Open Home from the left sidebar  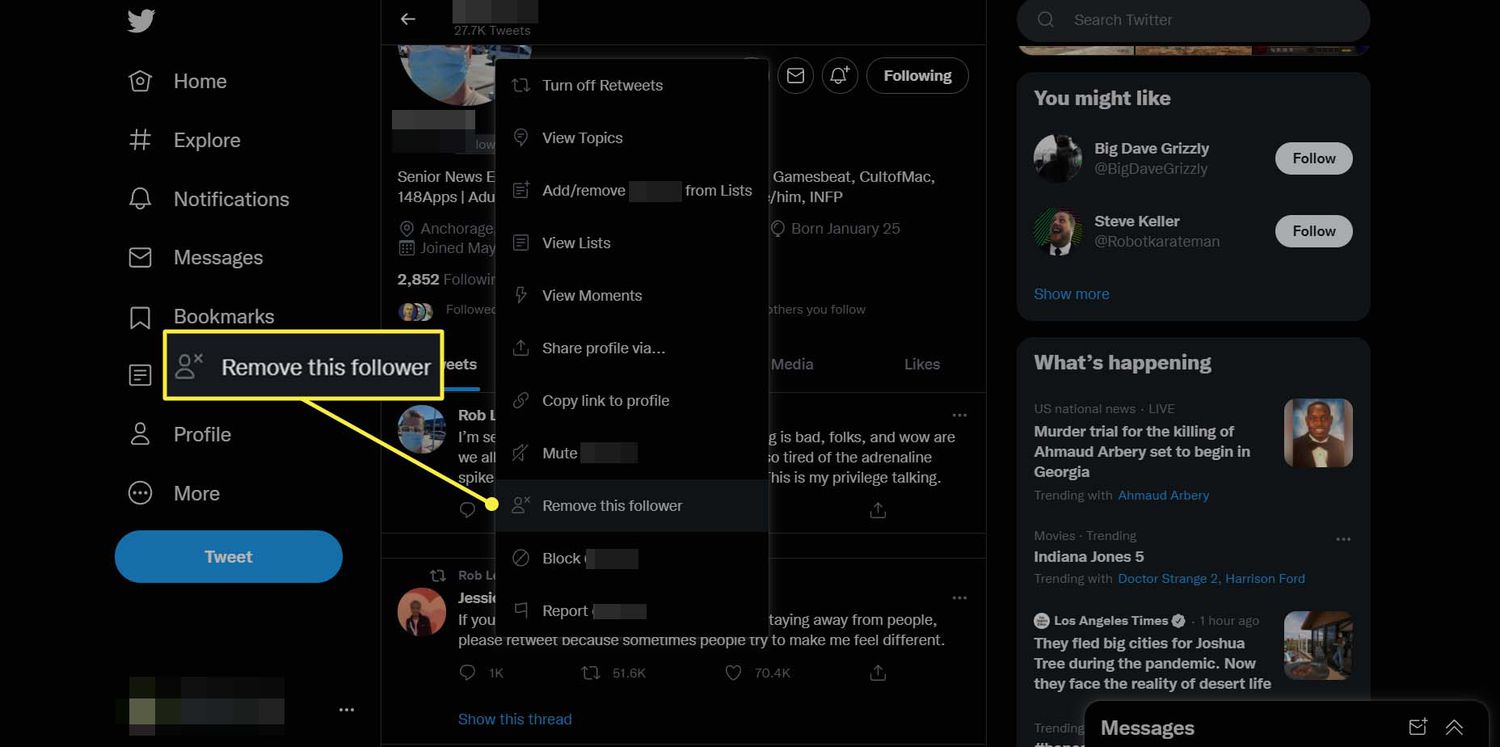click(199, 81)
